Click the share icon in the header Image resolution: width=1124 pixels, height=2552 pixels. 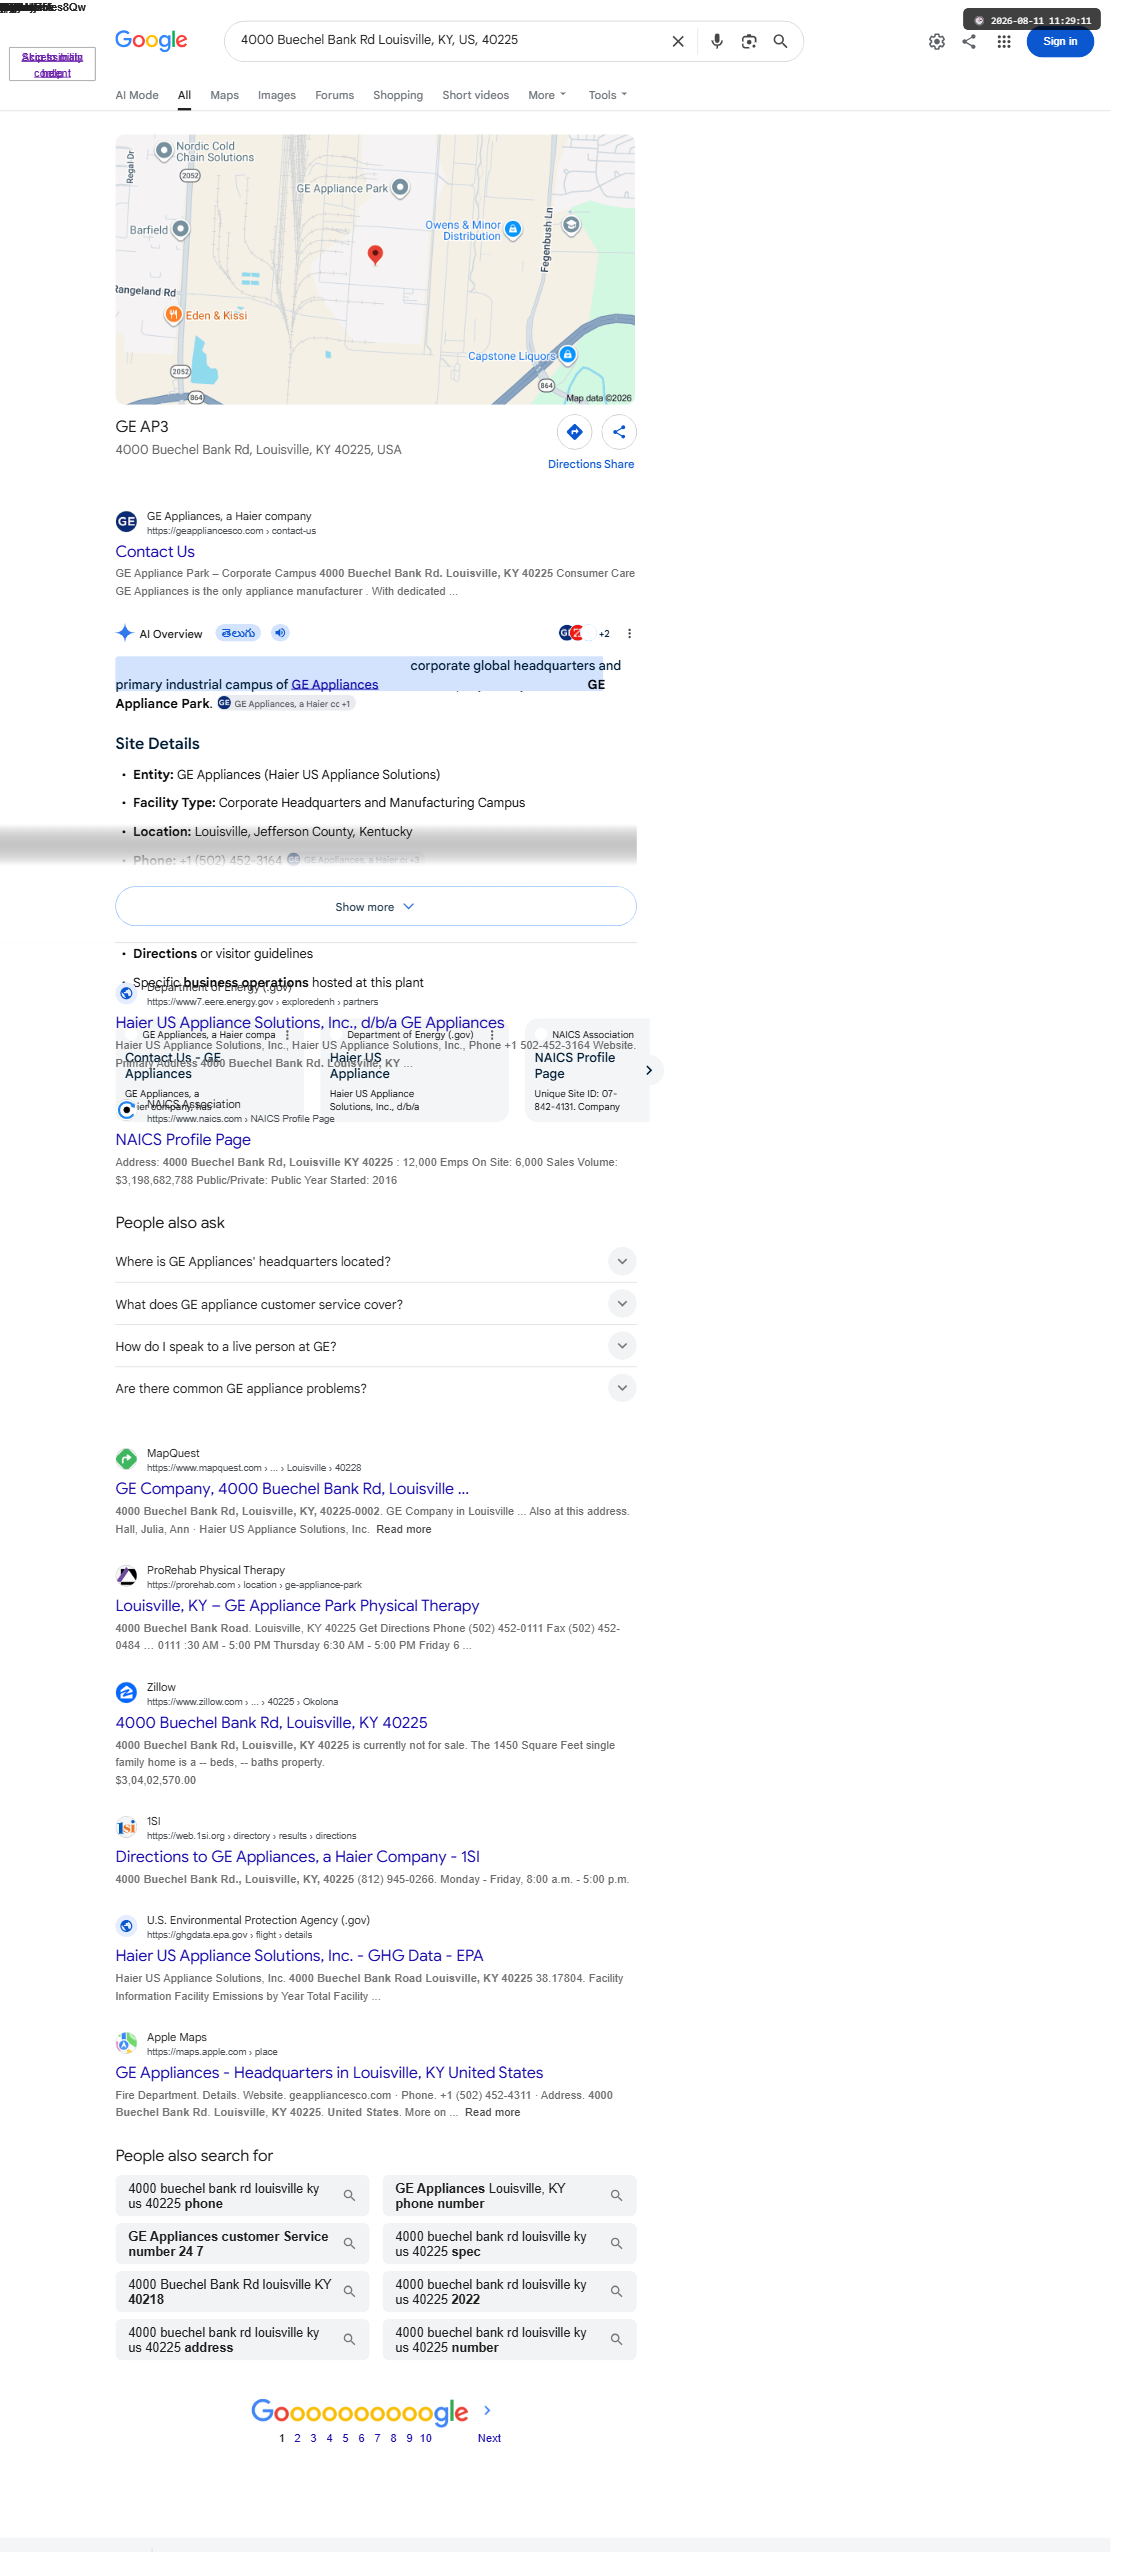coord(969,41)
